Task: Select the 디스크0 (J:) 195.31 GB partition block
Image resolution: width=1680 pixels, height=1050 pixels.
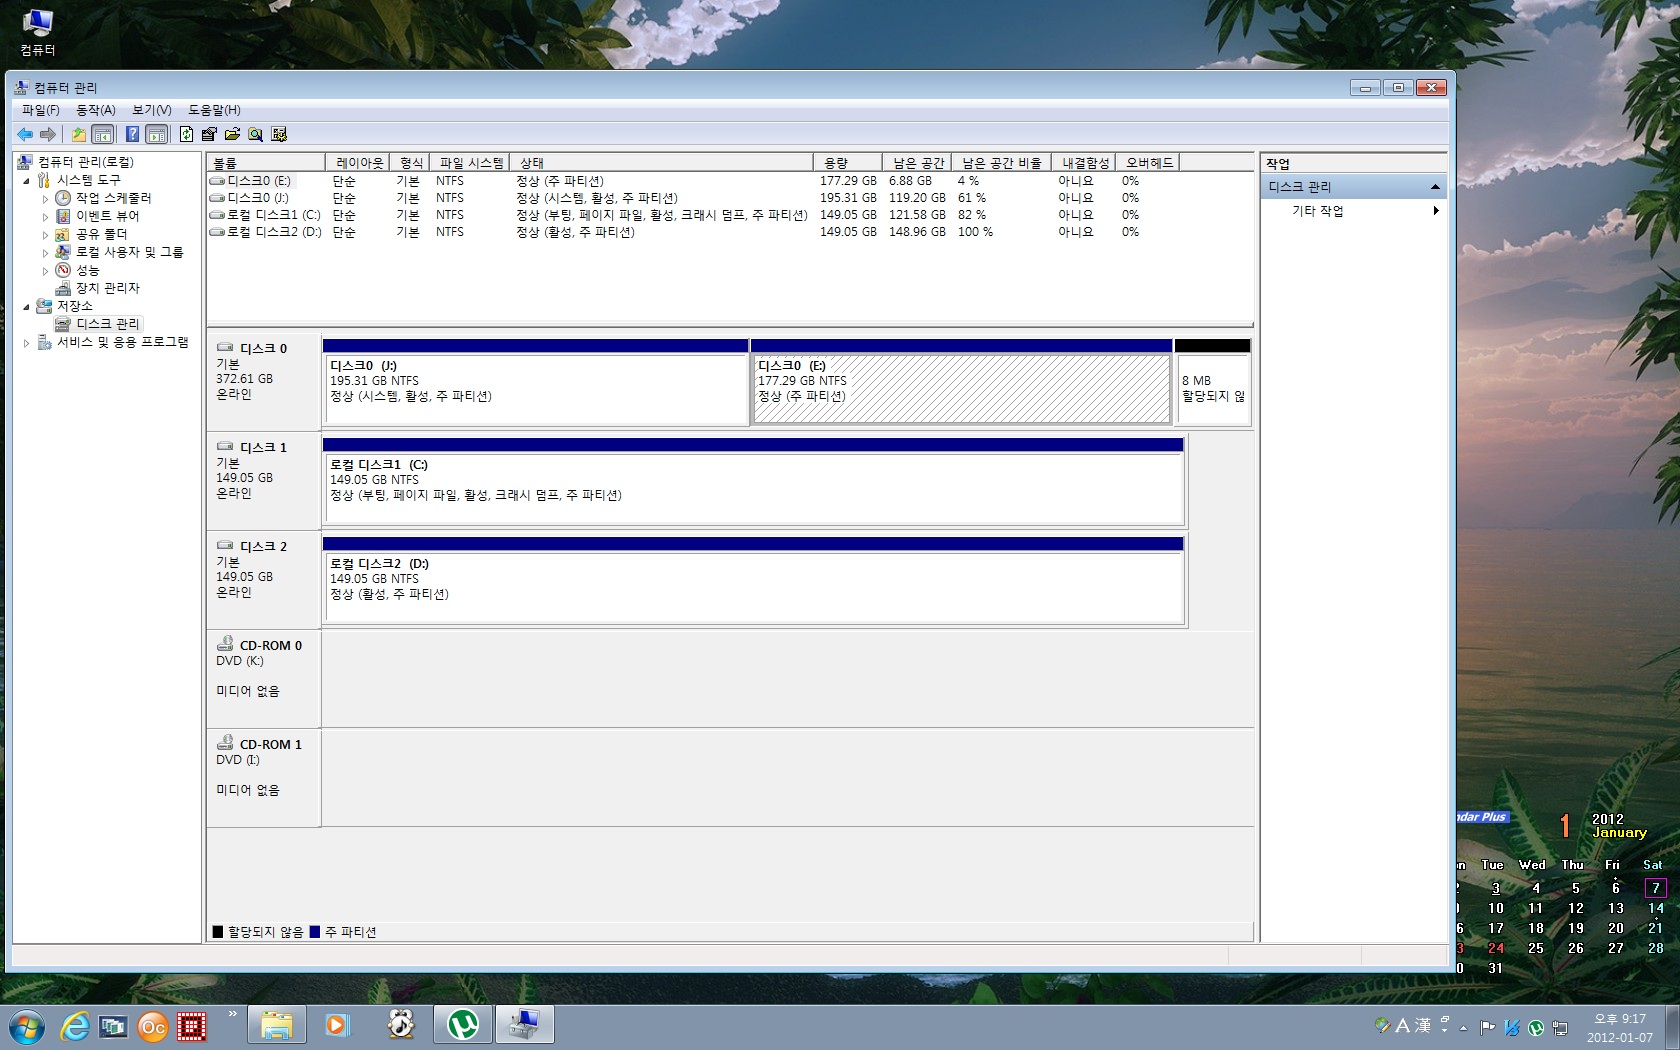Action: pyautogui.click(x=535, y=382)
